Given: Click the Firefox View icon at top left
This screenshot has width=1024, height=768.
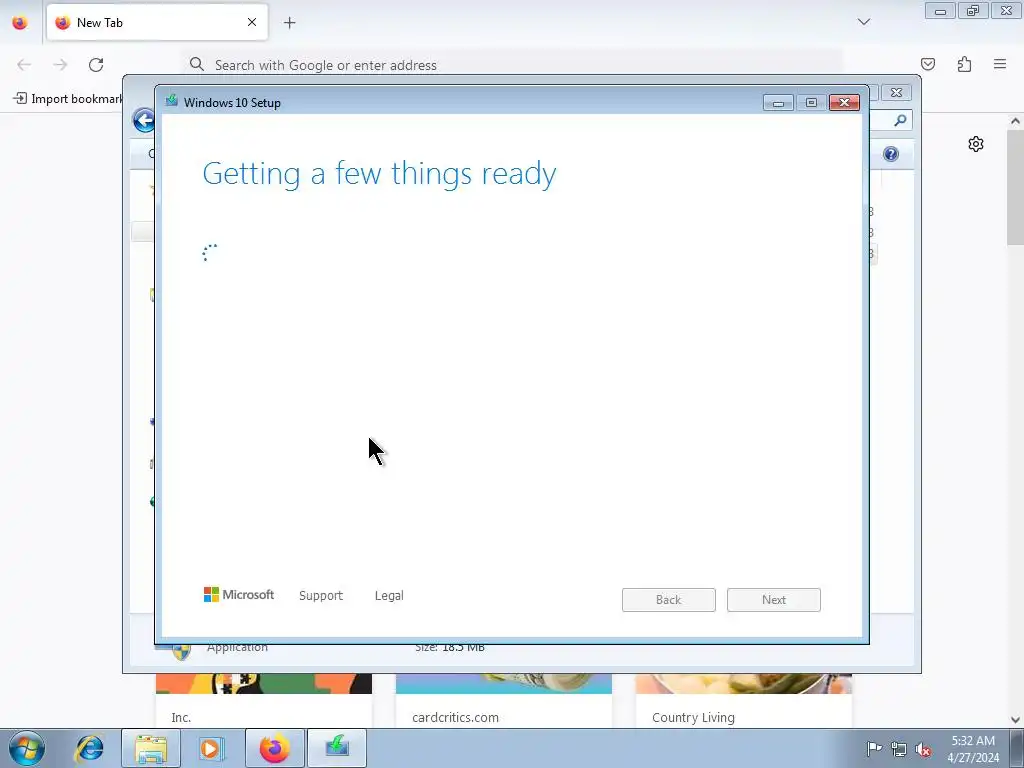Looking at the screenshot, I should [20, 23].
